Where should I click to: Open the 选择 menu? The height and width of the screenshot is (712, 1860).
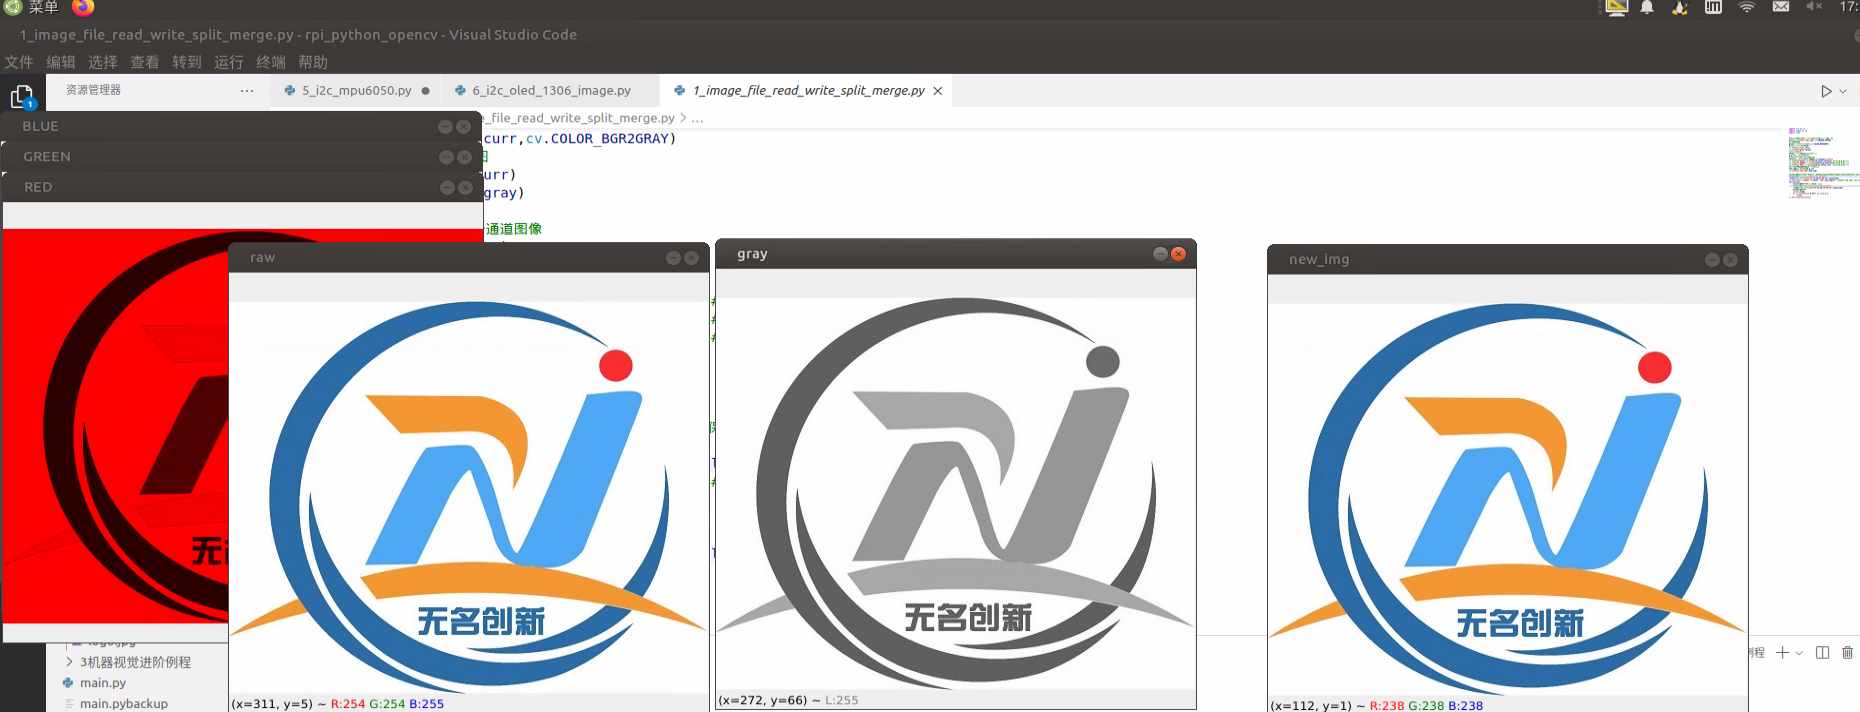tap(103, 62)
